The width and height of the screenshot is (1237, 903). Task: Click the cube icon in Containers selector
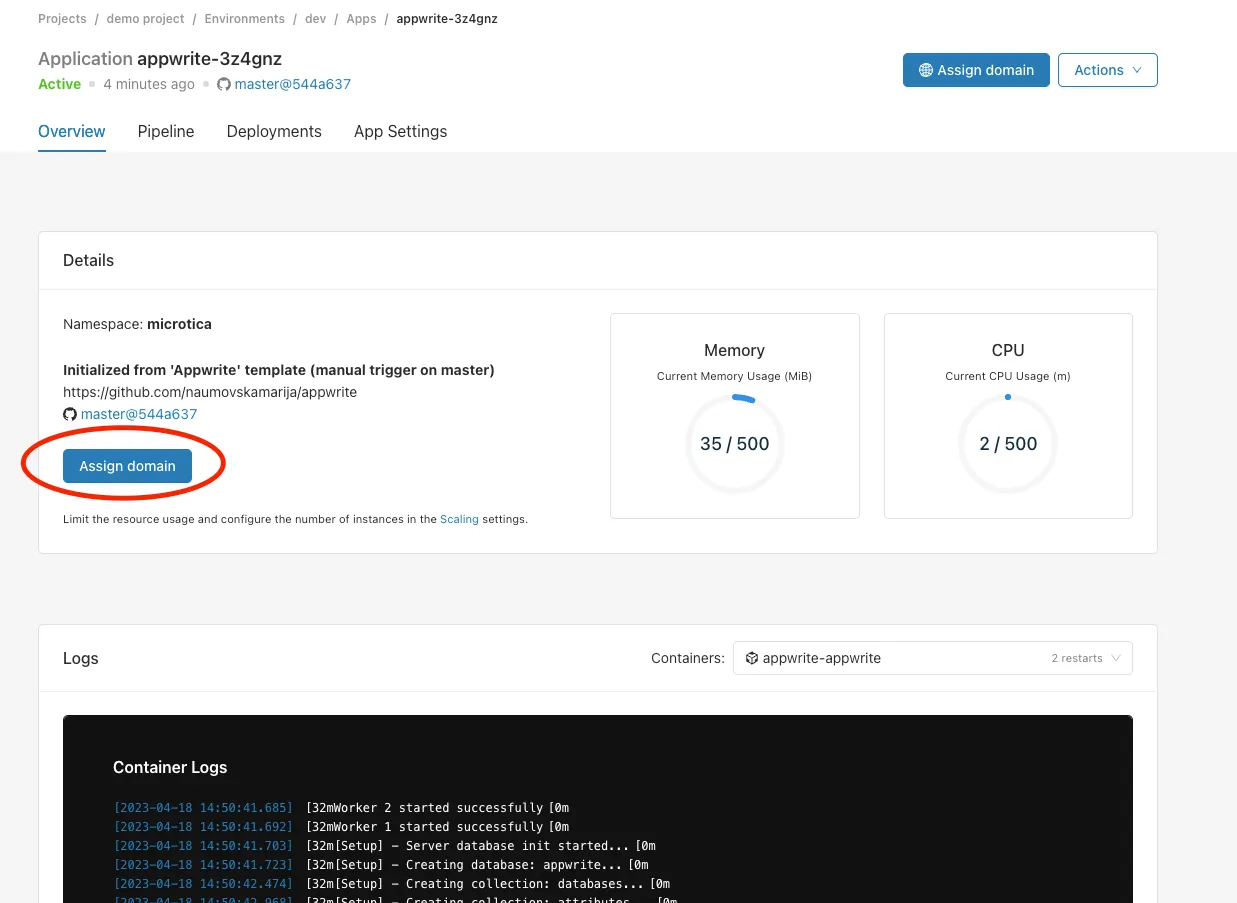tap(752, 658)
